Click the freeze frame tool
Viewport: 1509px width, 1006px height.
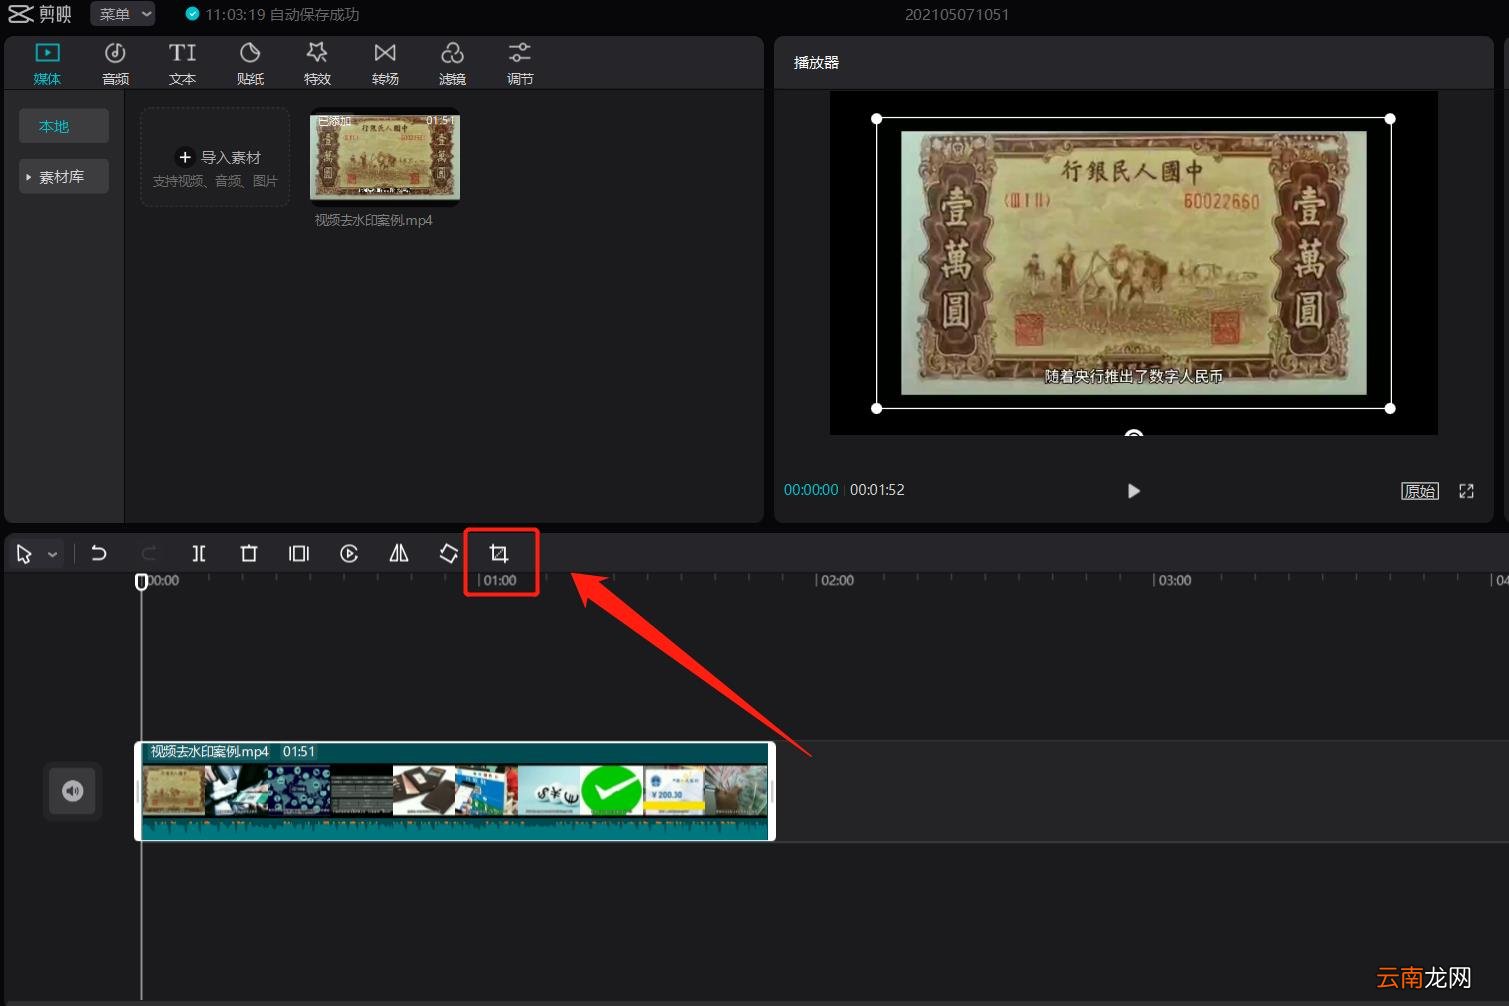click(x=299, y=553)
